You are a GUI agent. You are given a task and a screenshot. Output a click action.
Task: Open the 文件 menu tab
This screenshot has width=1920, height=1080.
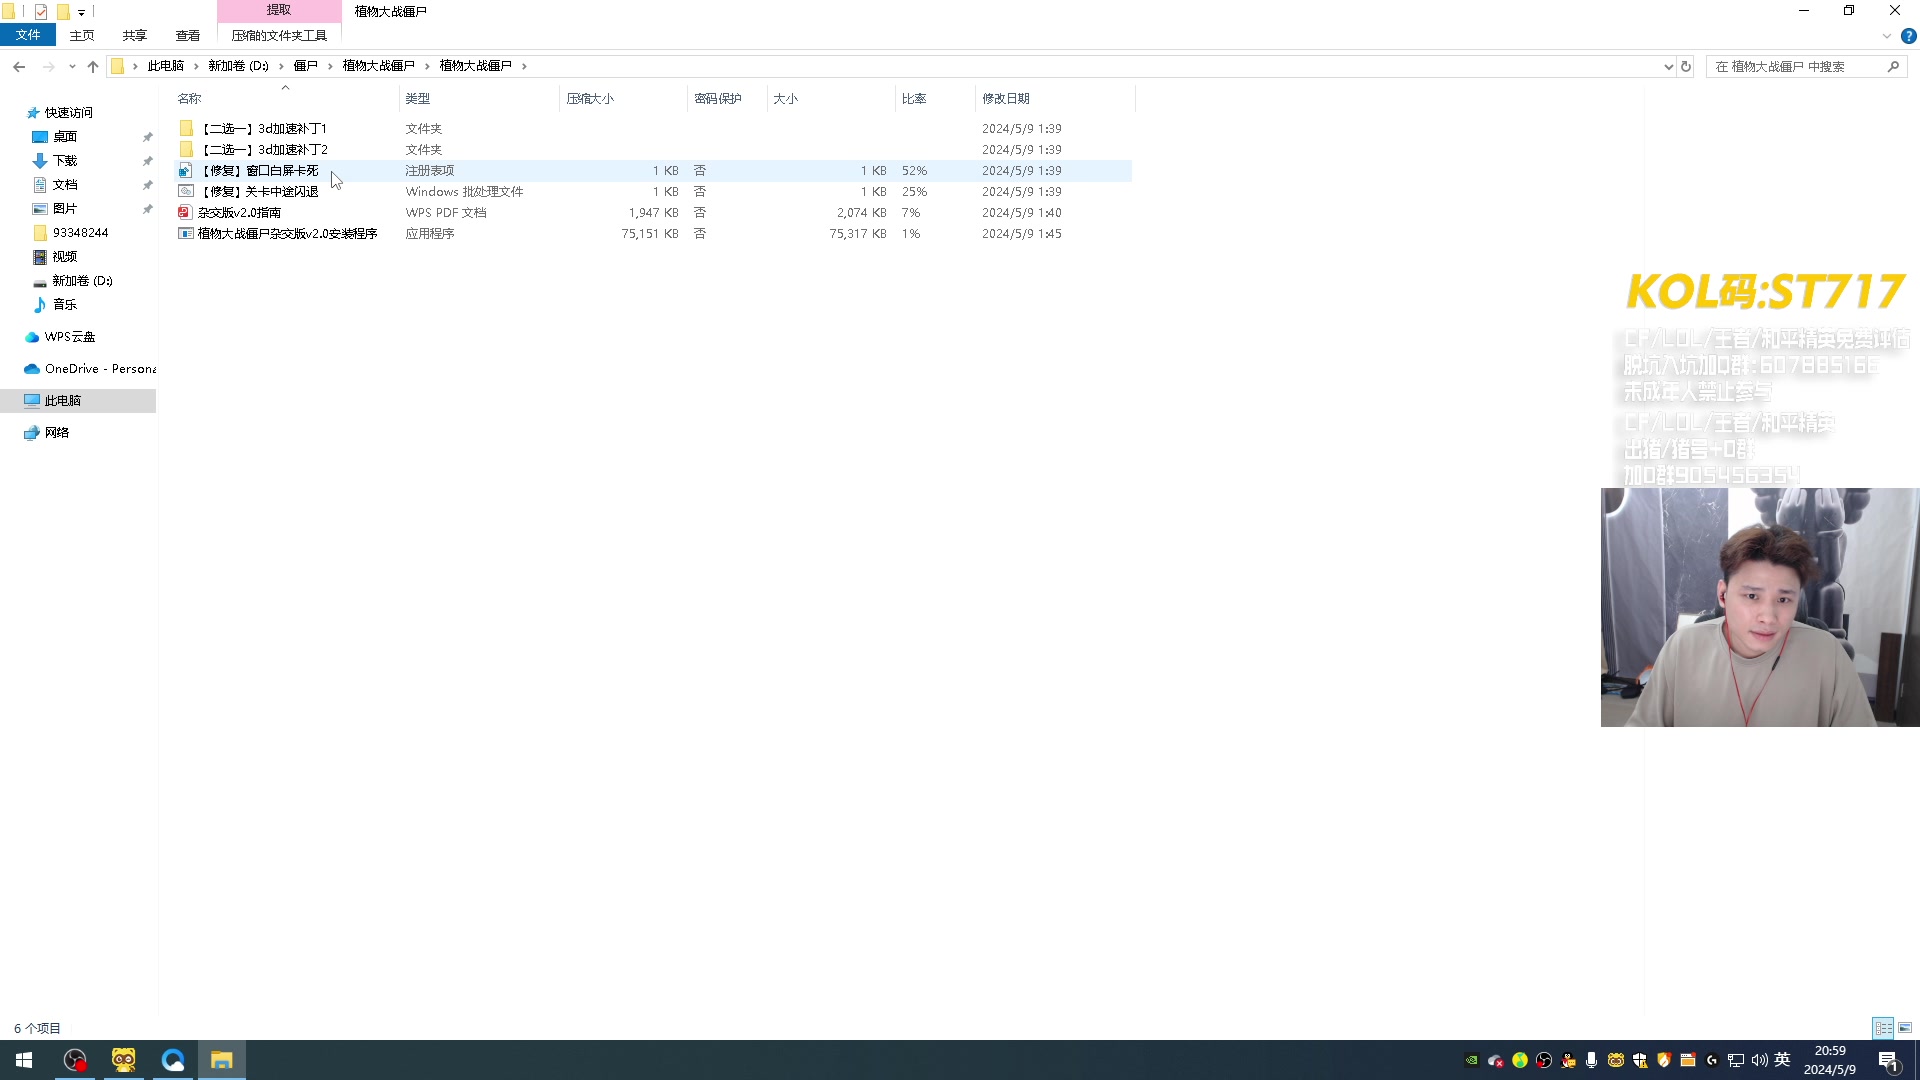coord(28,35)
